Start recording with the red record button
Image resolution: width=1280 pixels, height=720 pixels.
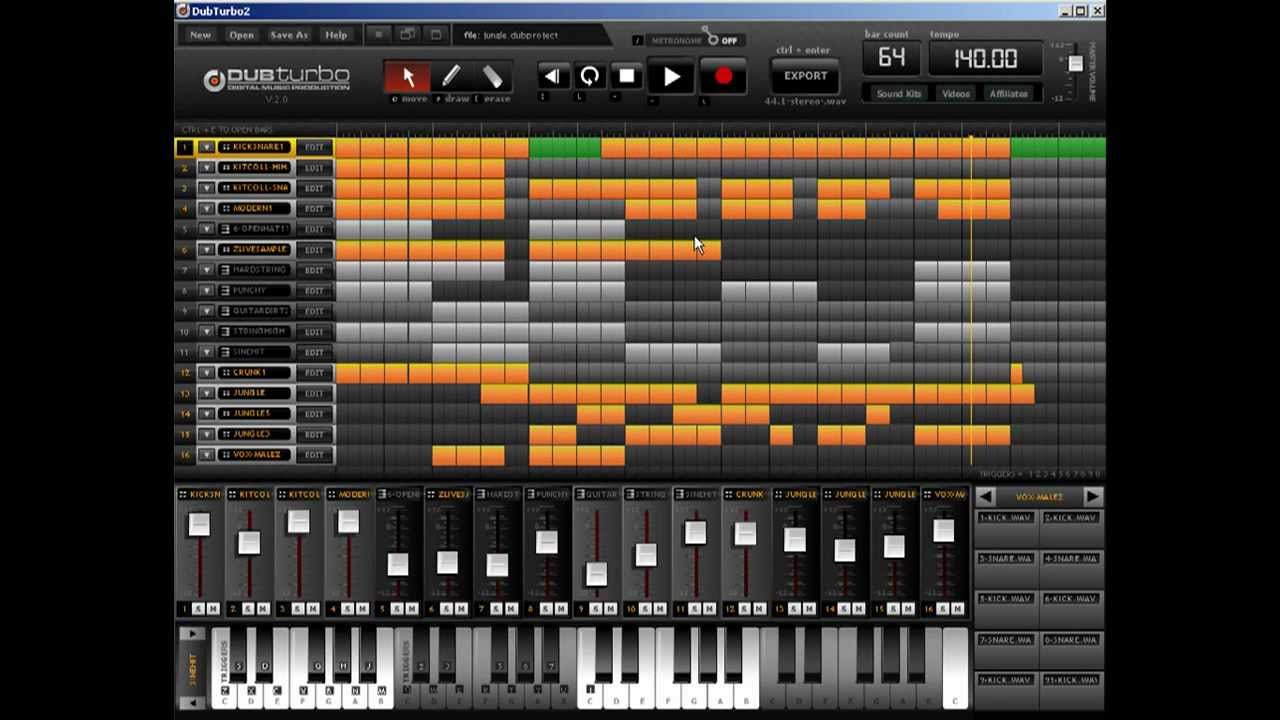[723, 76]
